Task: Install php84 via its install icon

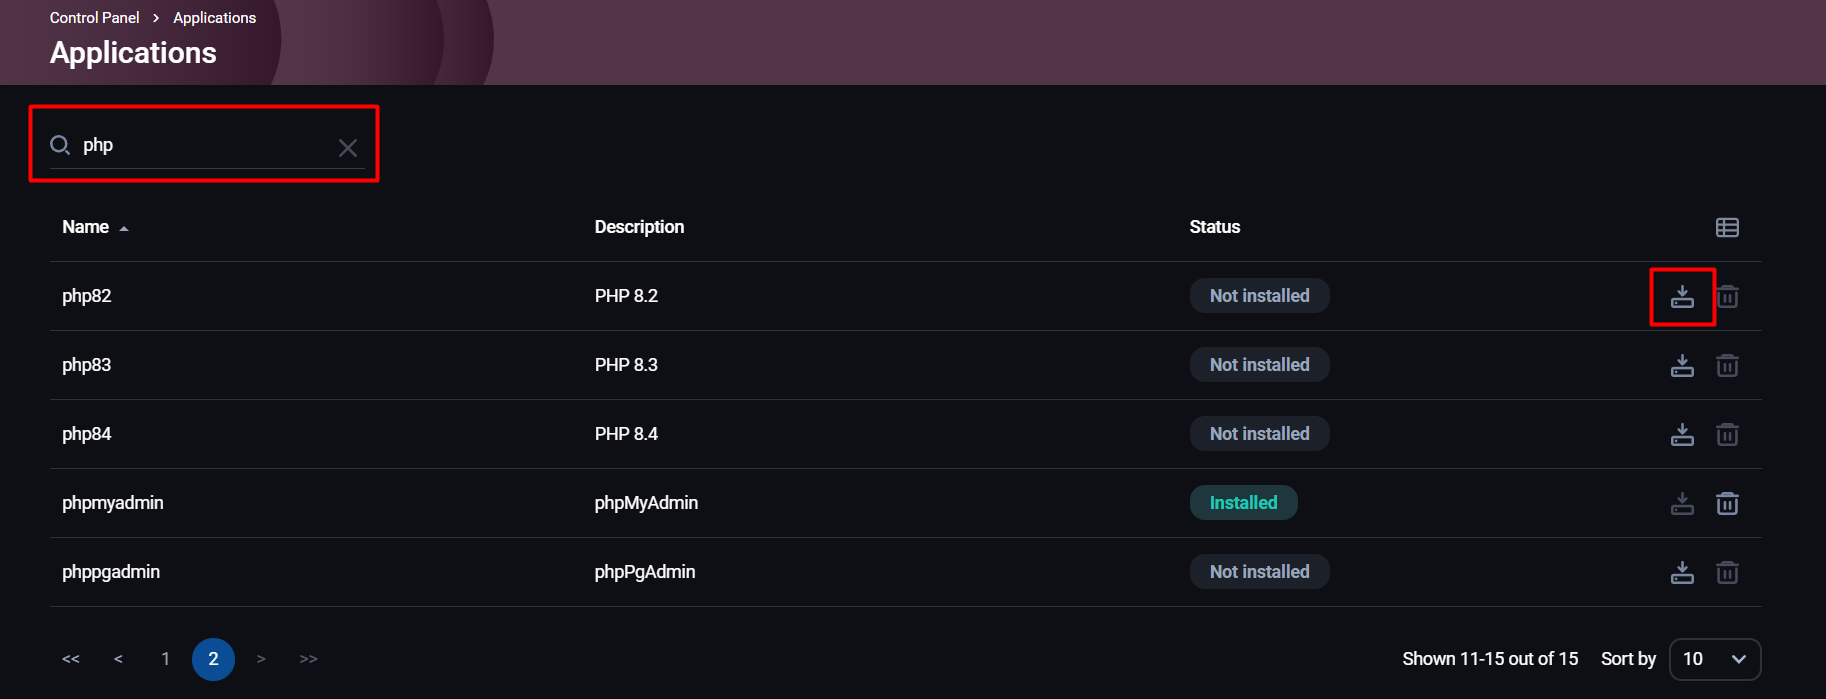Action: [x=1682, y=434]
